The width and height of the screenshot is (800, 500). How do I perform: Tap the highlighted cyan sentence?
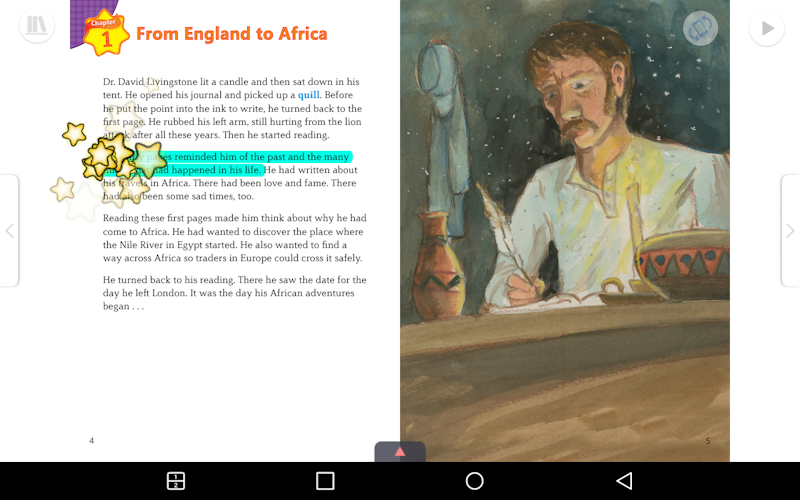227,163
